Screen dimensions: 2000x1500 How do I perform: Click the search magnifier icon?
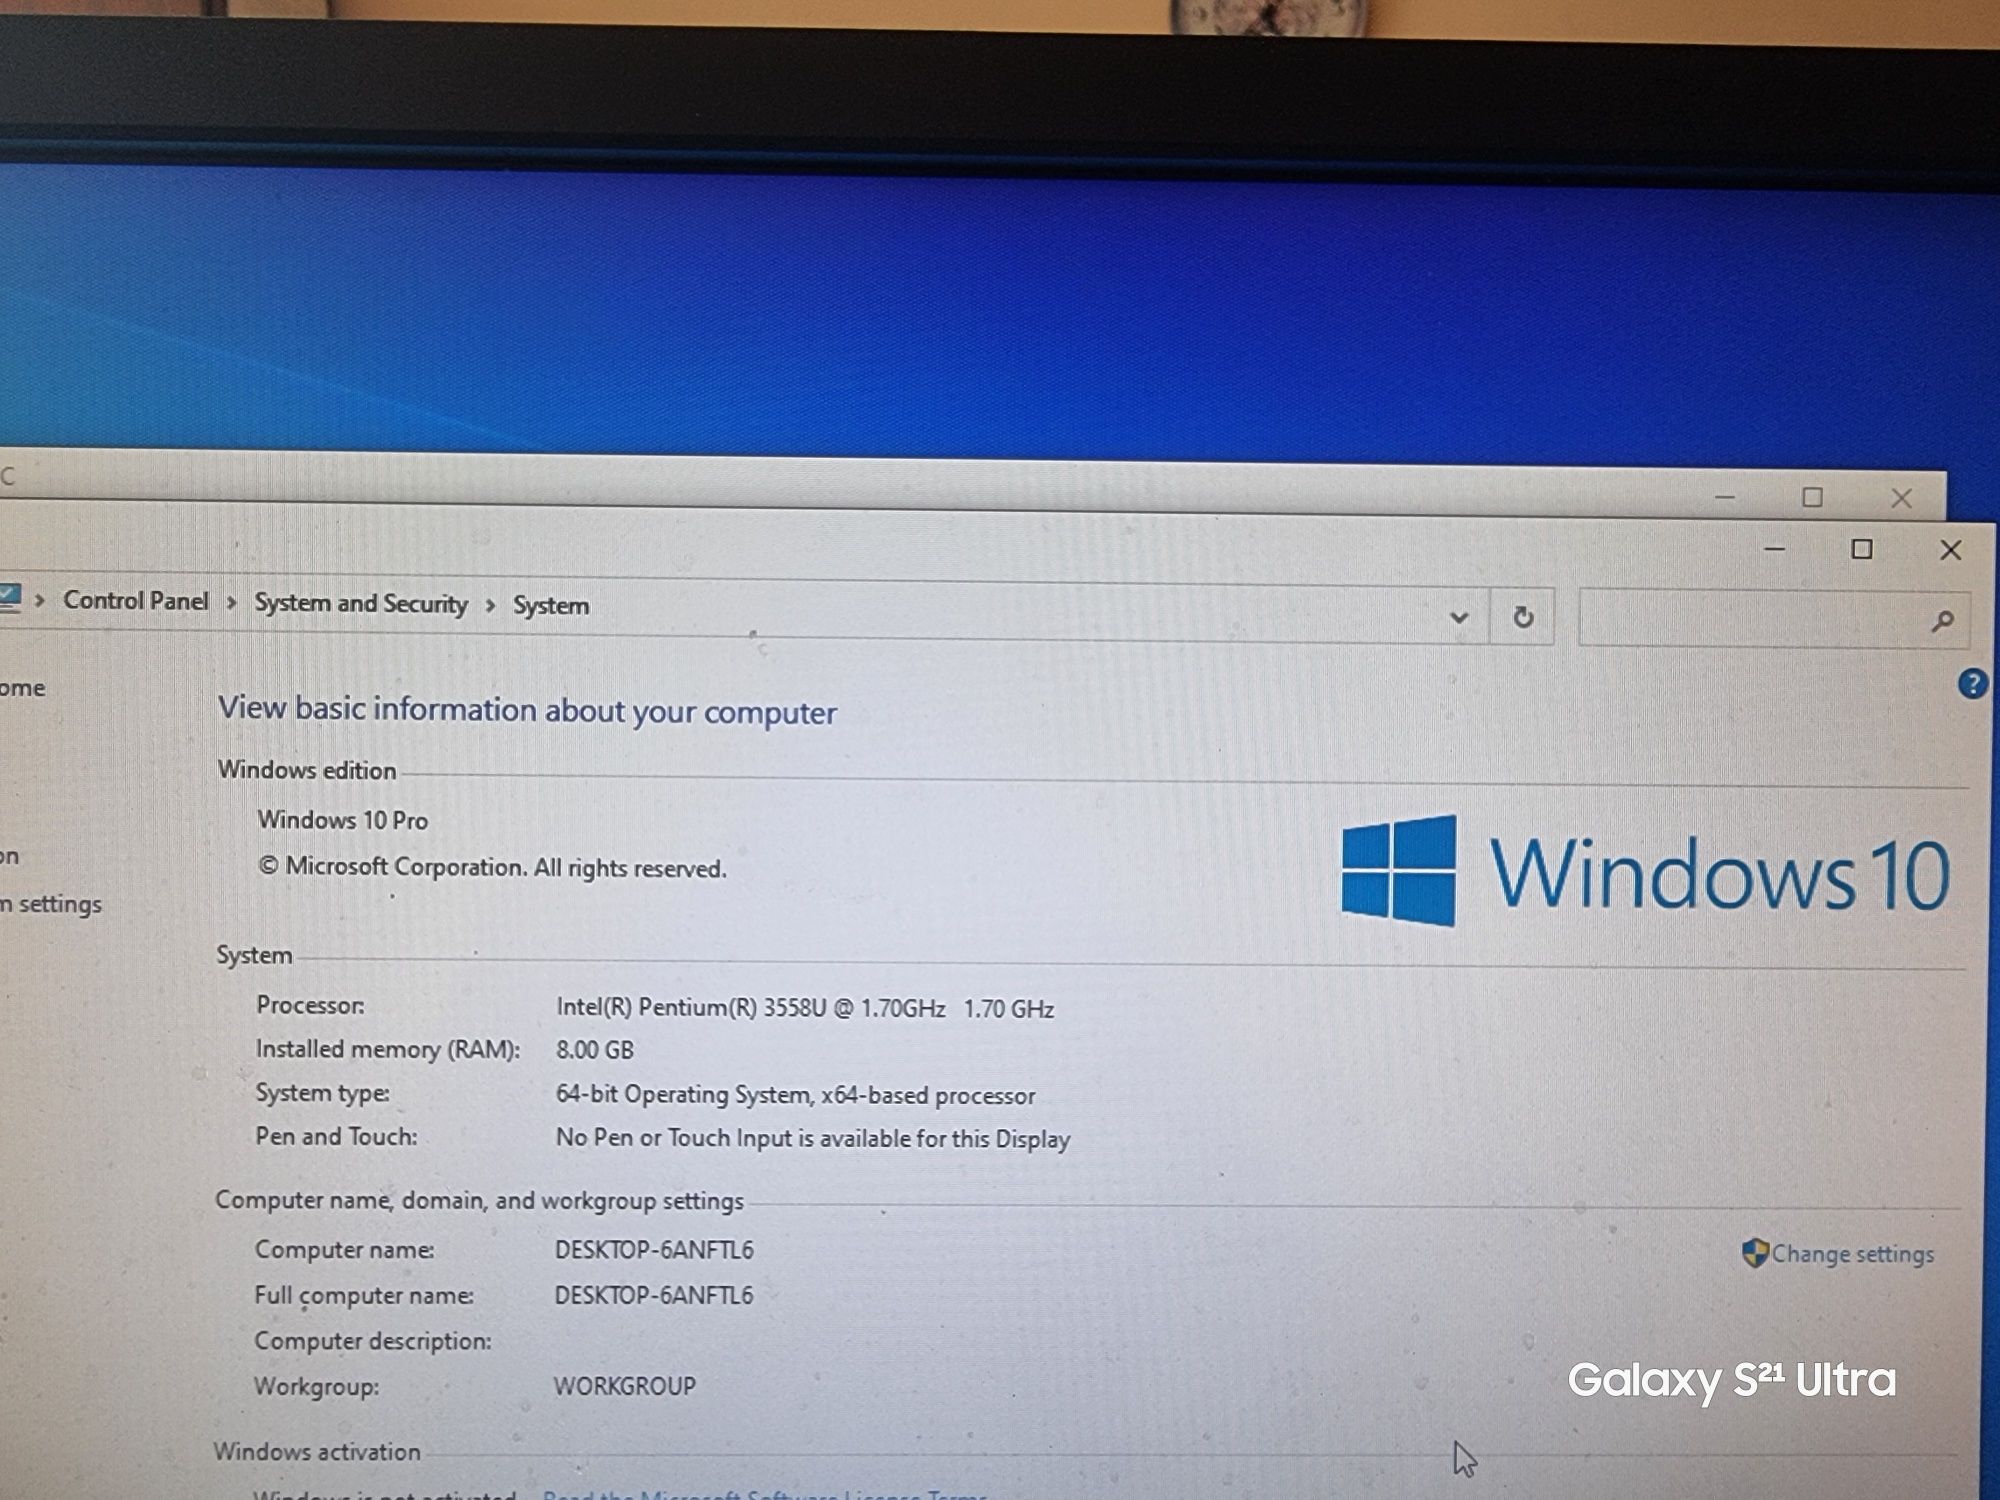(1942, 622)
